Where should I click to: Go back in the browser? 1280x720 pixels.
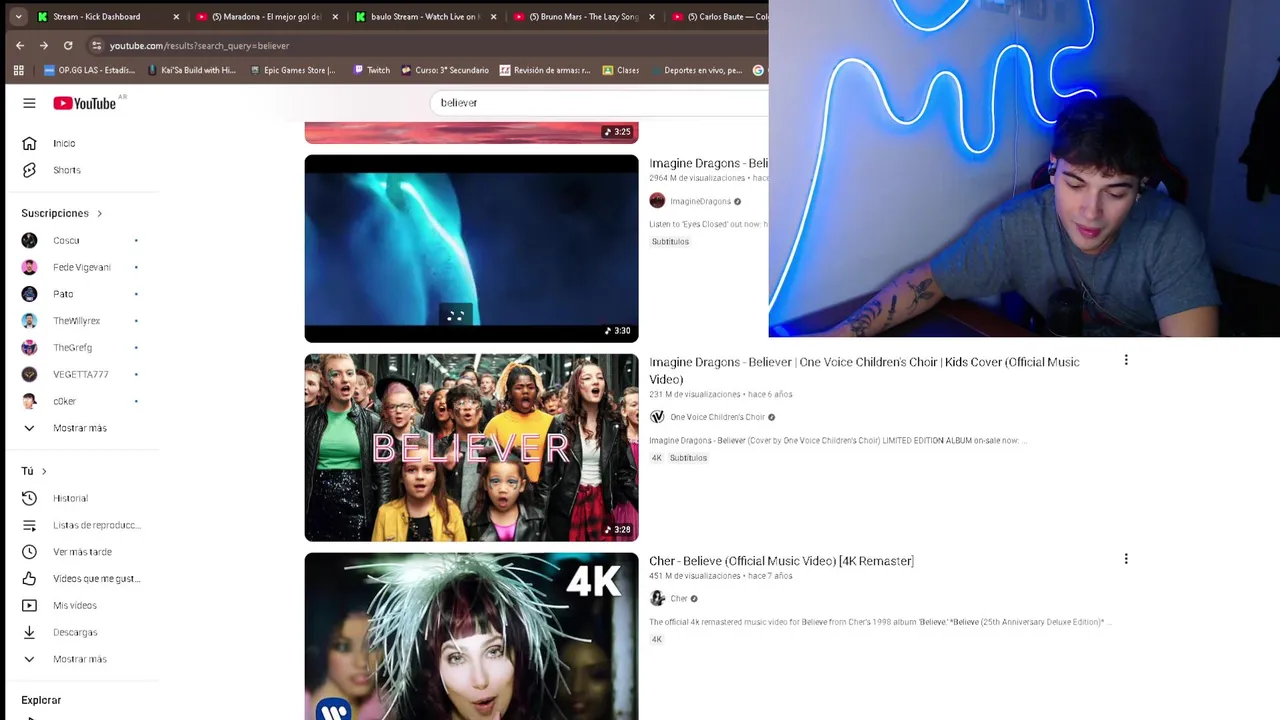pos(20,45)
